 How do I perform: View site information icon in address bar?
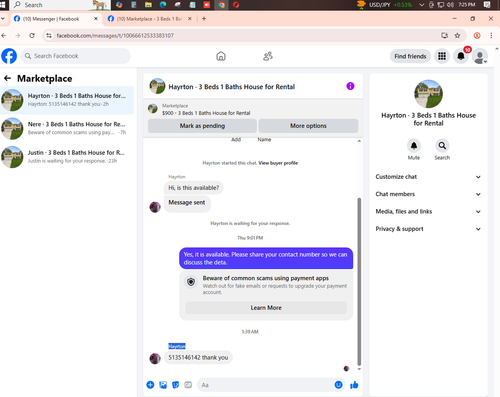(x=49, y=35)
